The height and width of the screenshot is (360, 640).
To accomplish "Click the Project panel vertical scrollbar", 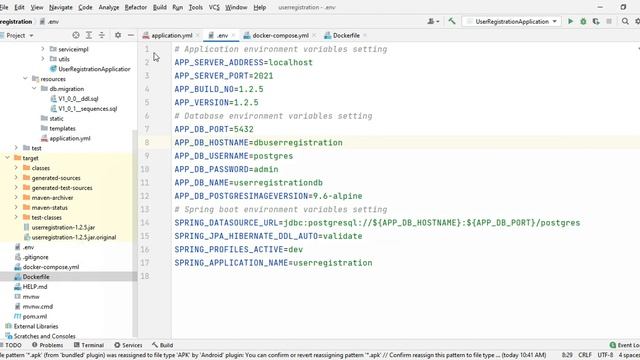I will click(135, 233).
